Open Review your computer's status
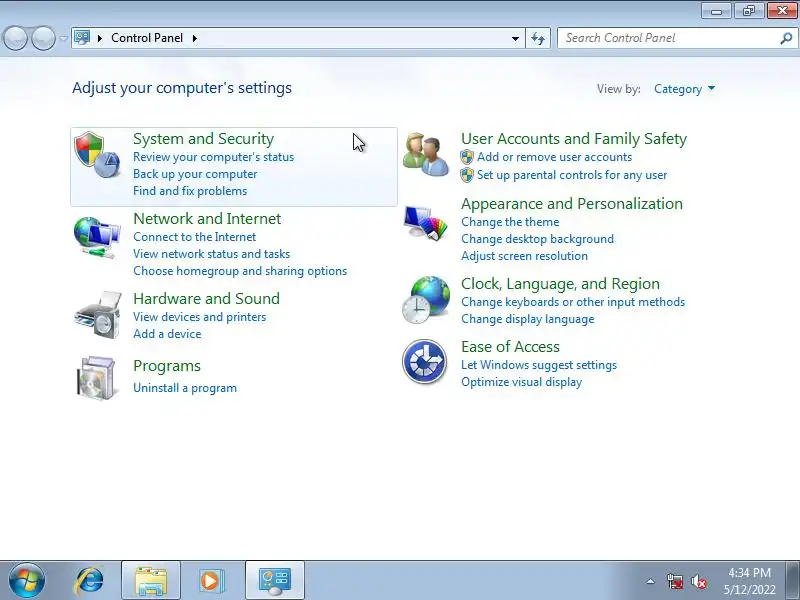The image size is (800, 600). [x=213, y=157]
